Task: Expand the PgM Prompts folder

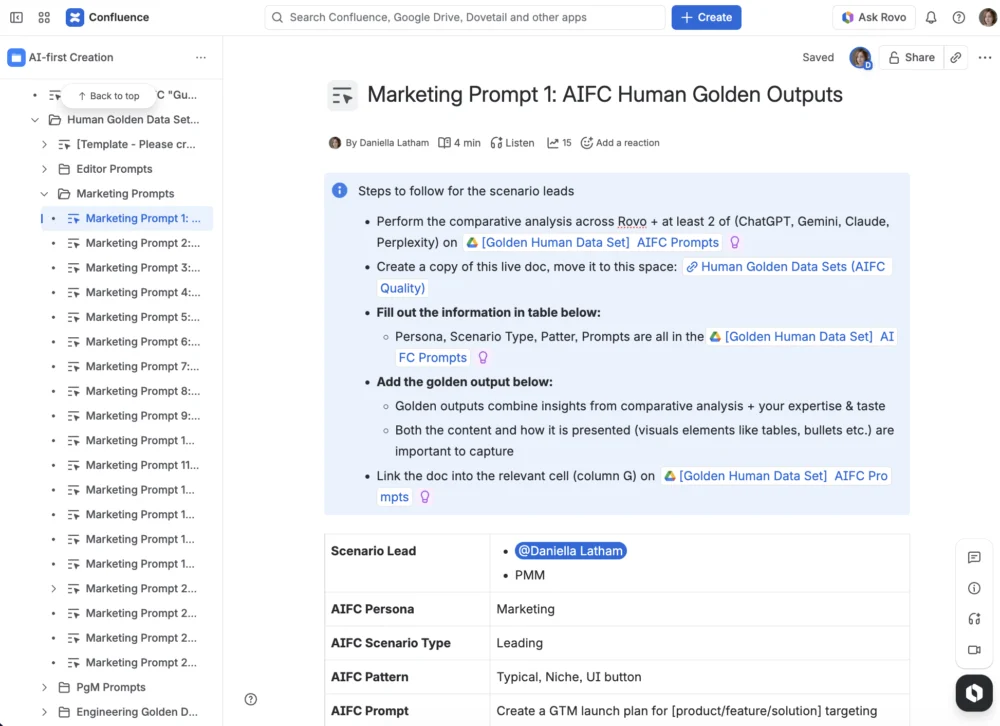Action: coord(44,687)
